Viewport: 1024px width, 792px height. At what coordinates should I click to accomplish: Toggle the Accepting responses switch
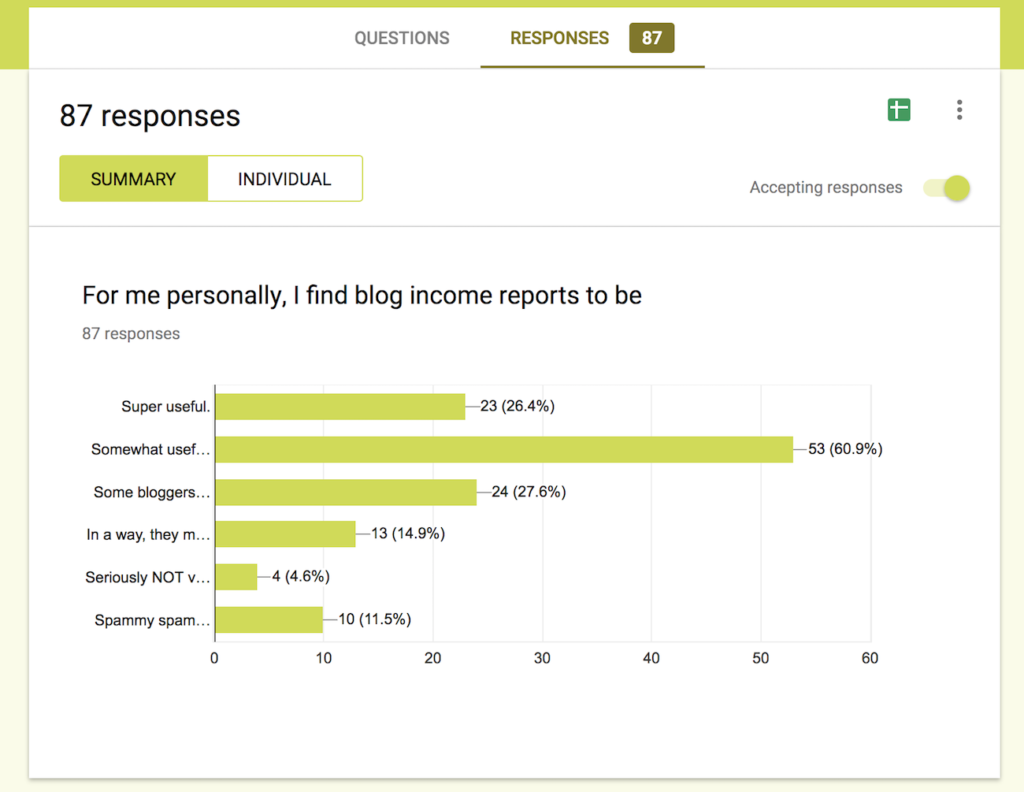947,188
